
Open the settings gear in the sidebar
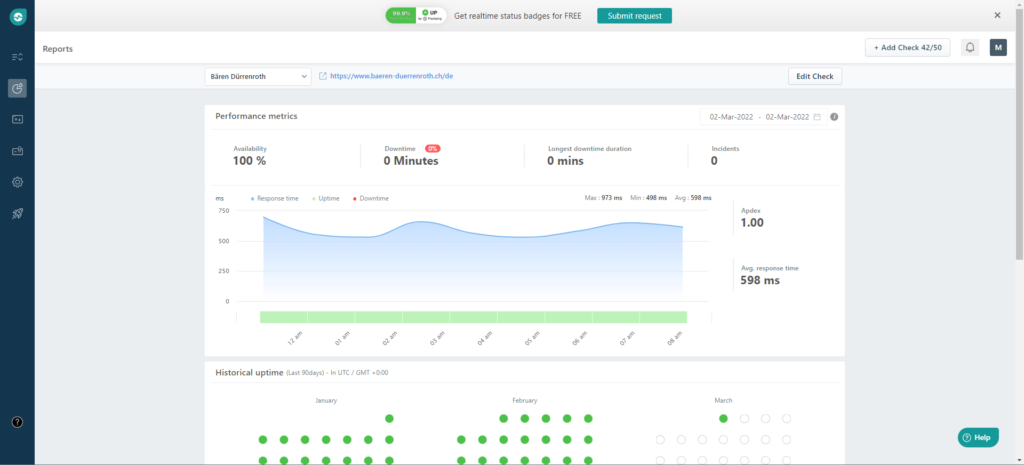pyautogui.click(x=17, y=182)
